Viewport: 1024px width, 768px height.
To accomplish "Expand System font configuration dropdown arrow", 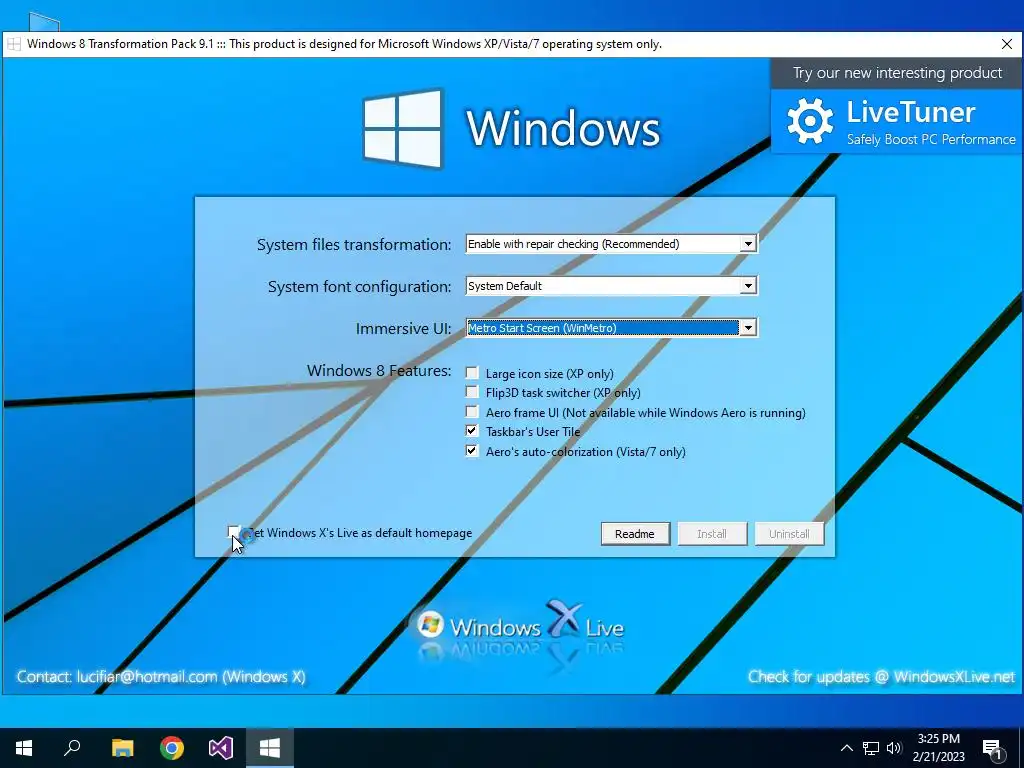I will coord(748,286).
